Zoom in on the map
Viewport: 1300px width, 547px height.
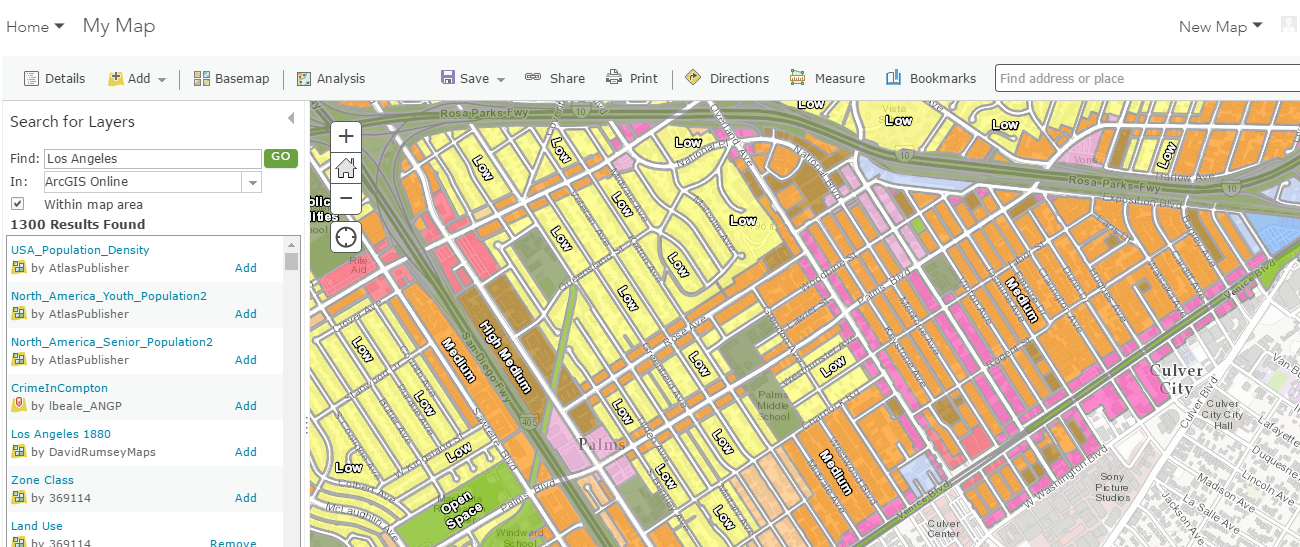pos(346,136)
